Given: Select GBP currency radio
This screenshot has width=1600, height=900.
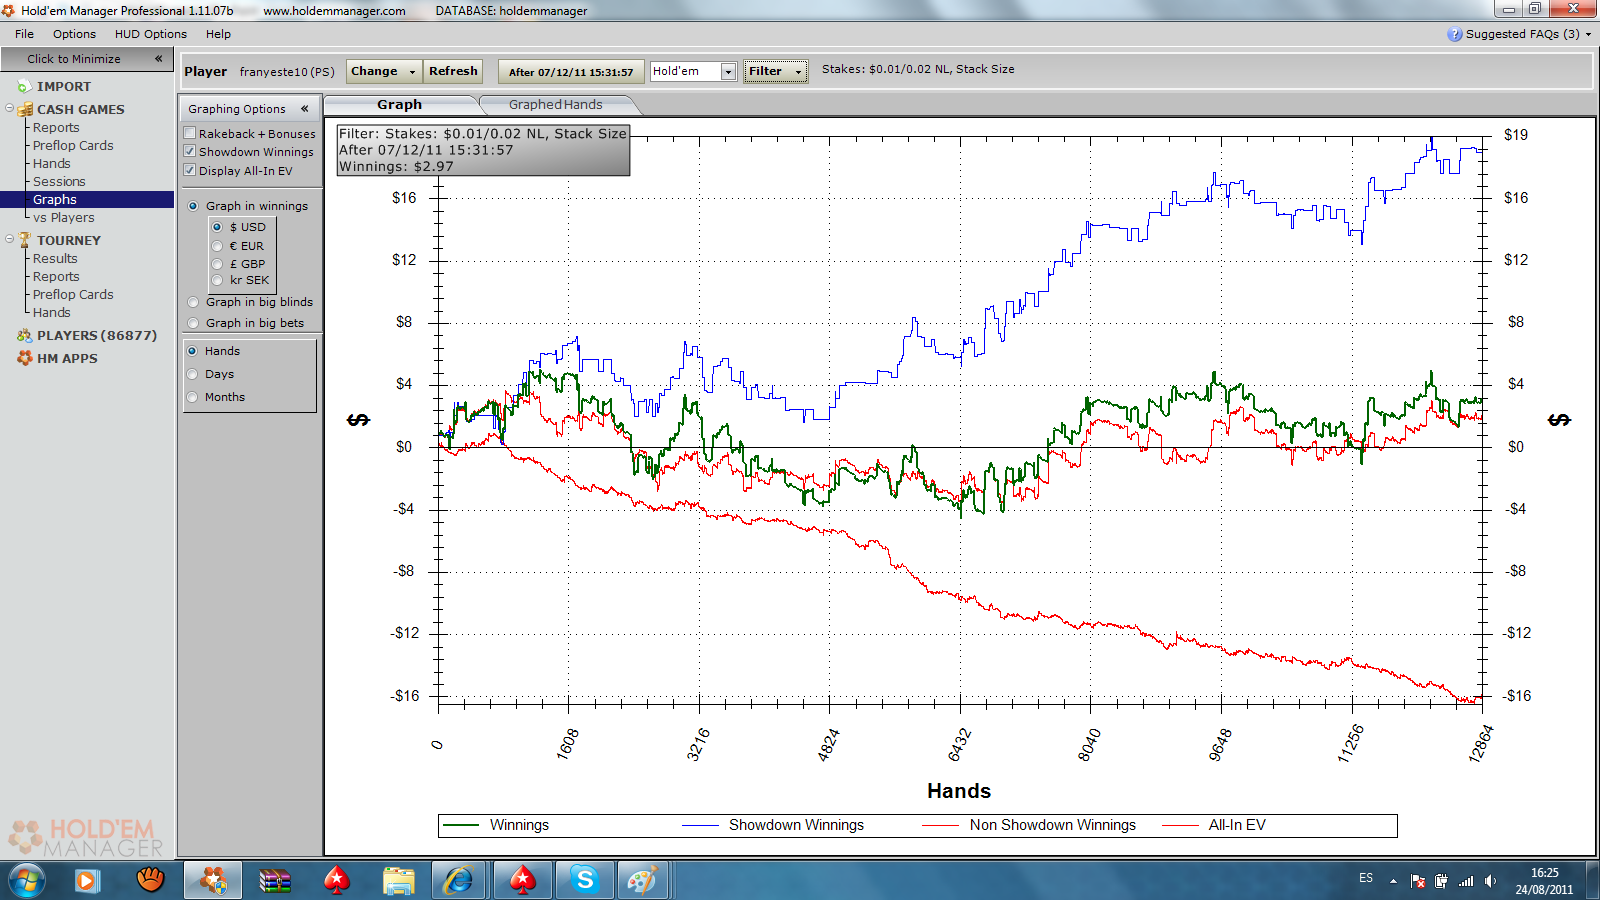Looking at the screenshot, I should tap(217, 264).
